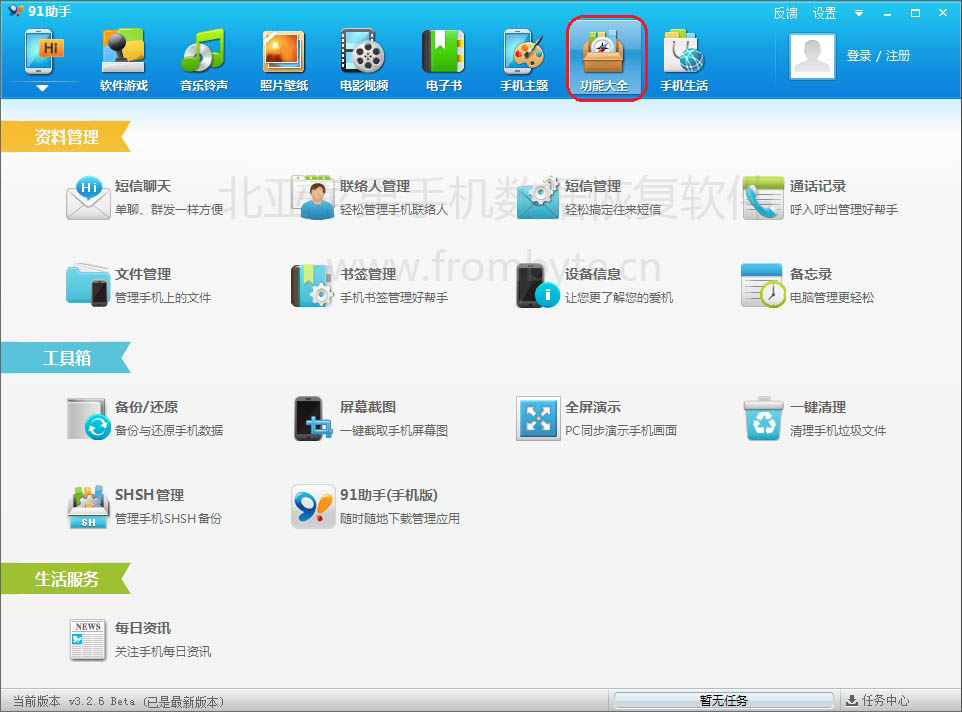This screenshot has width=962, height=712.
Task: Open the 音乐铃声 music section
Action: 204,60
